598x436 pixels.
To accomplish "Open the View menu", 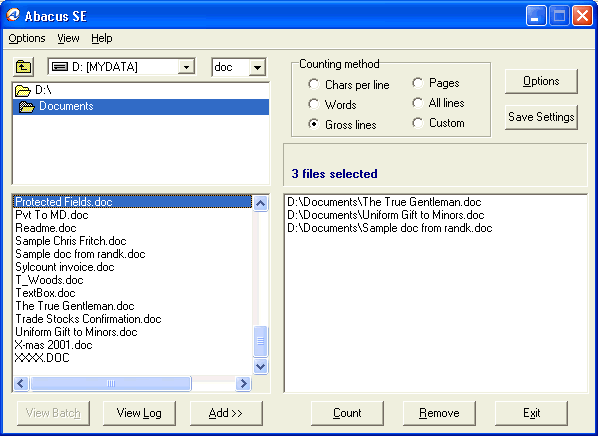I will (68, 38).
